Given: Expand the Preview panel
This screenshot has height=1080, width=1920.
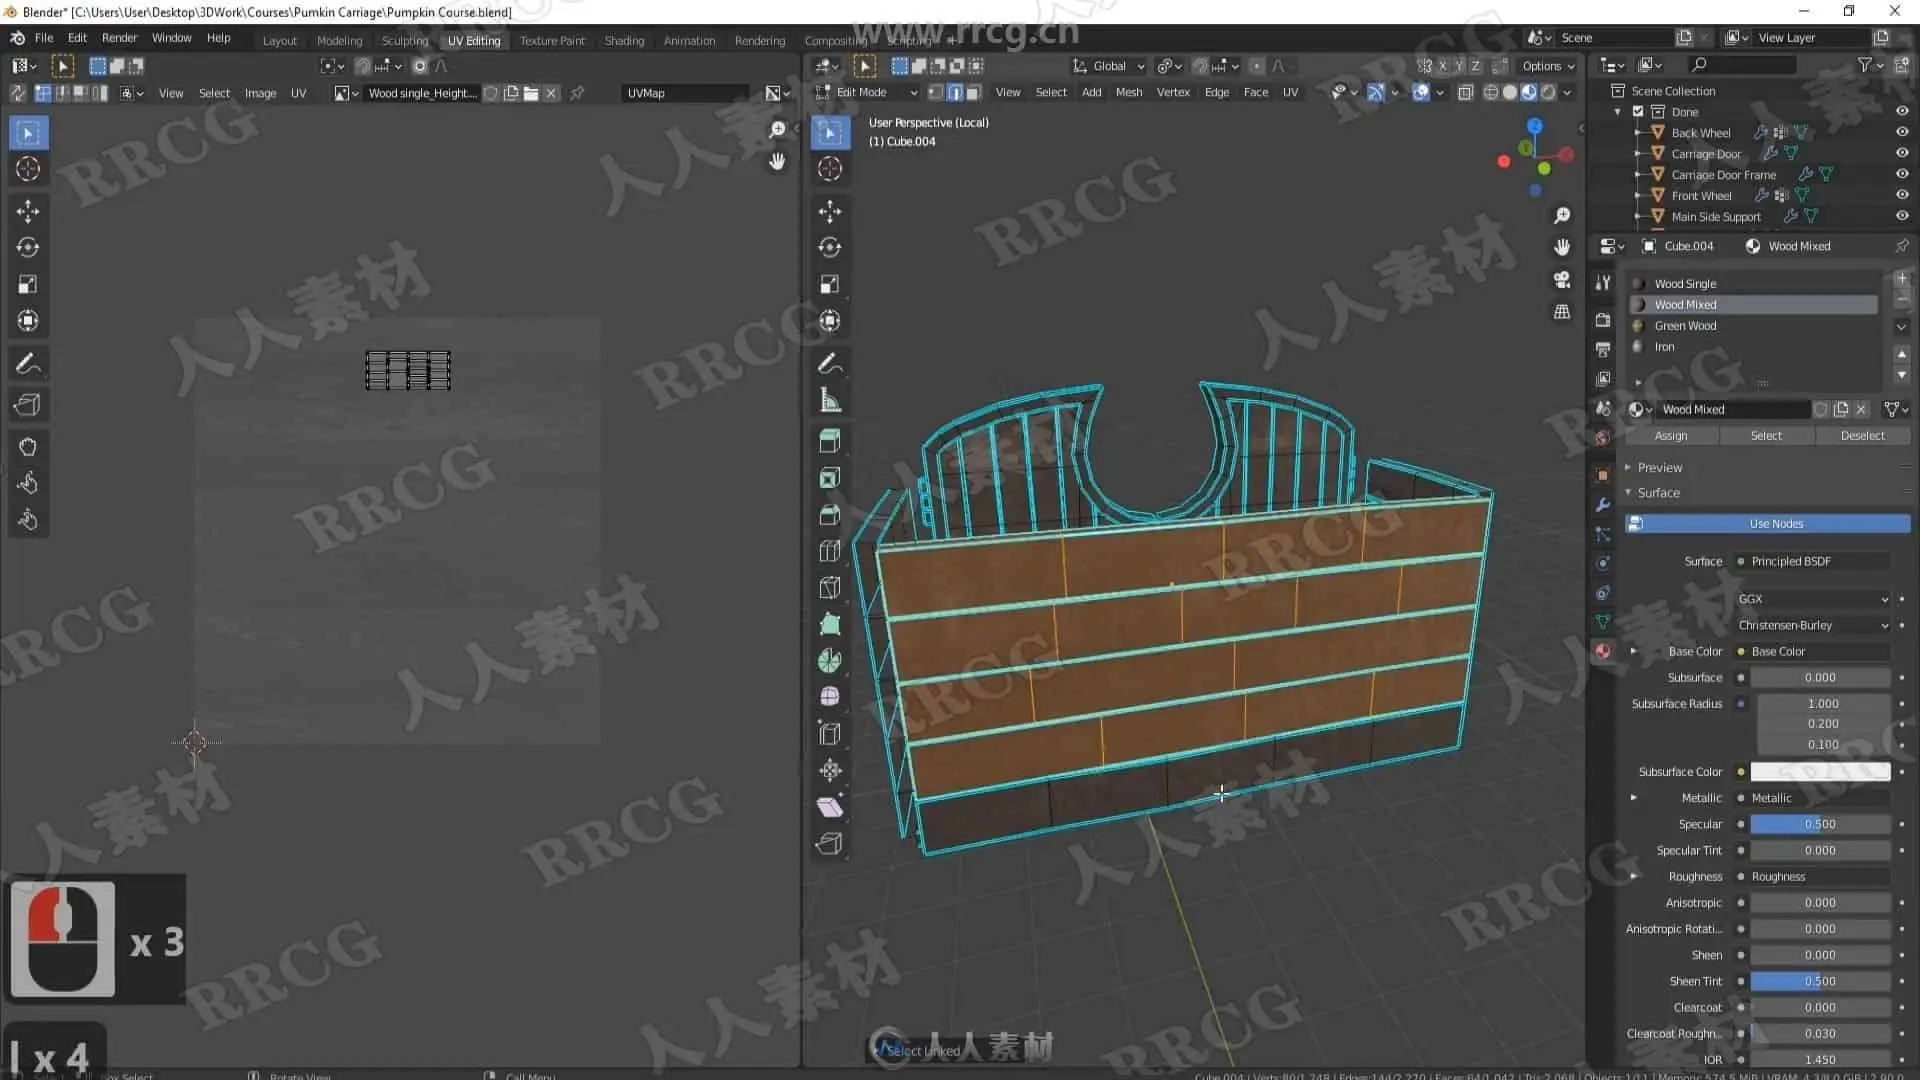Looking at the screenshot, I should click(x=1660, y=468).
